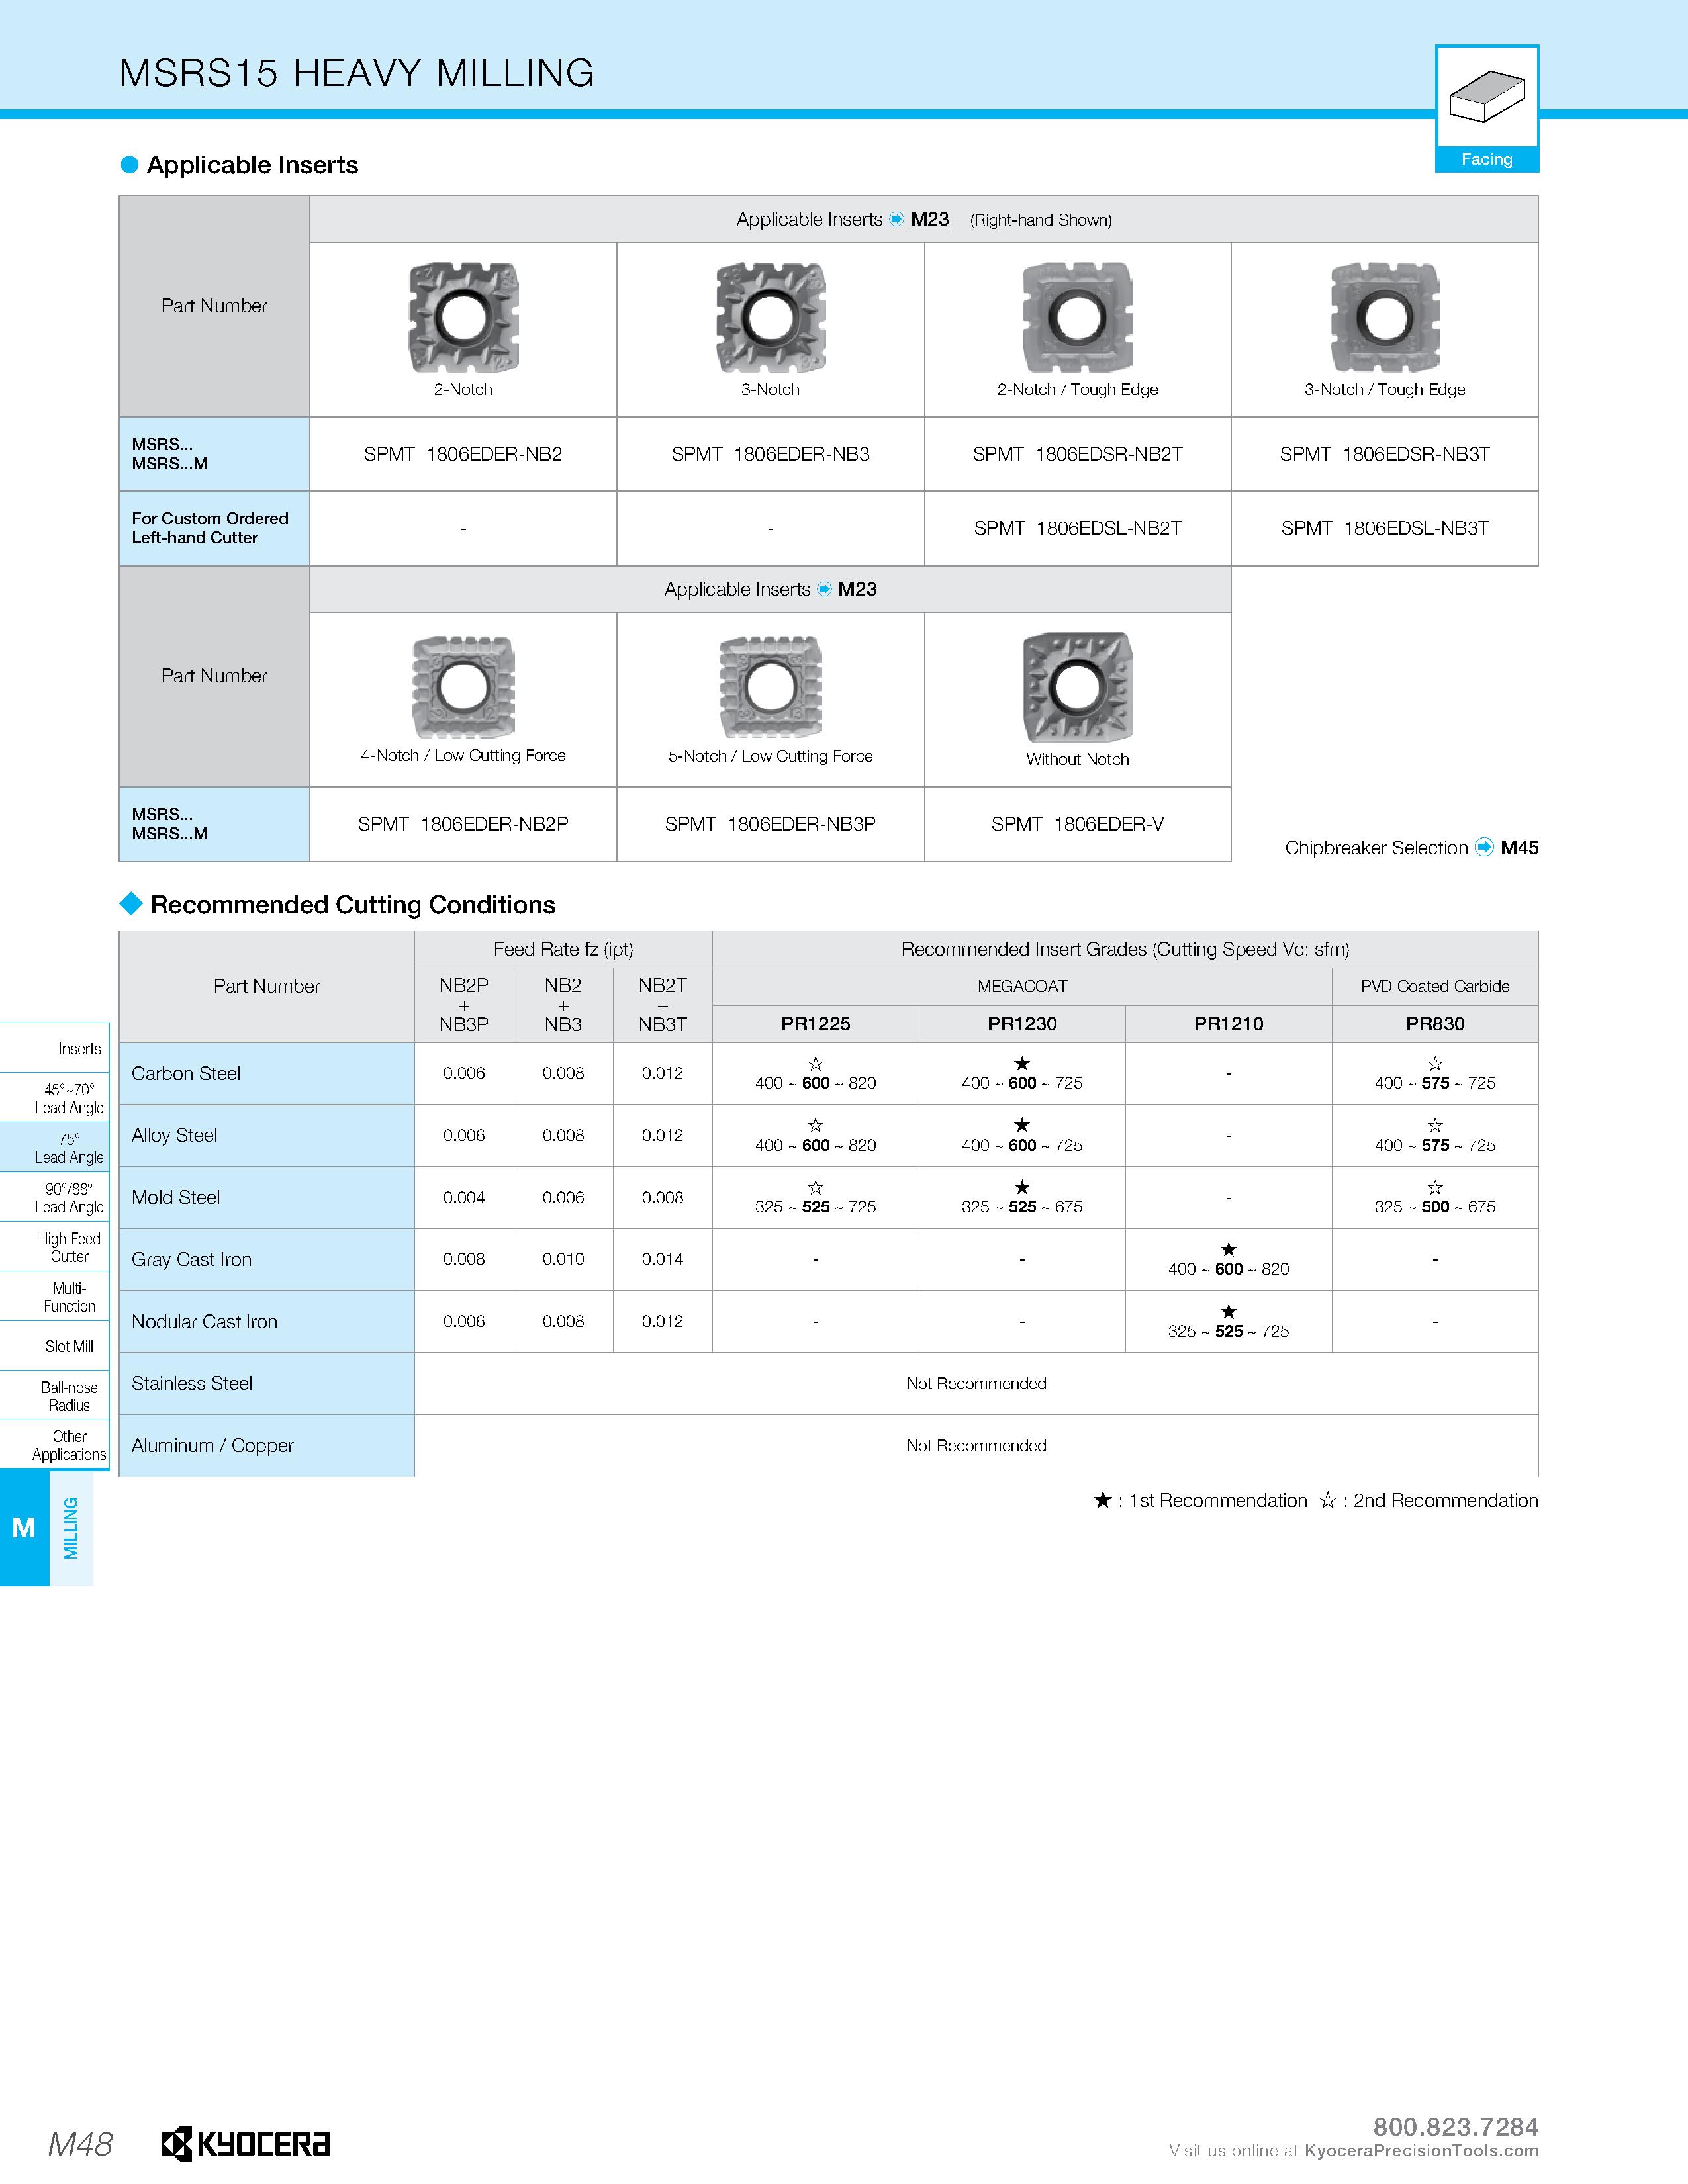This screenshot has width=1688, height=2184.
Task: Select part number SPMT 1806EDER-NB2
Action: [463, 454]
